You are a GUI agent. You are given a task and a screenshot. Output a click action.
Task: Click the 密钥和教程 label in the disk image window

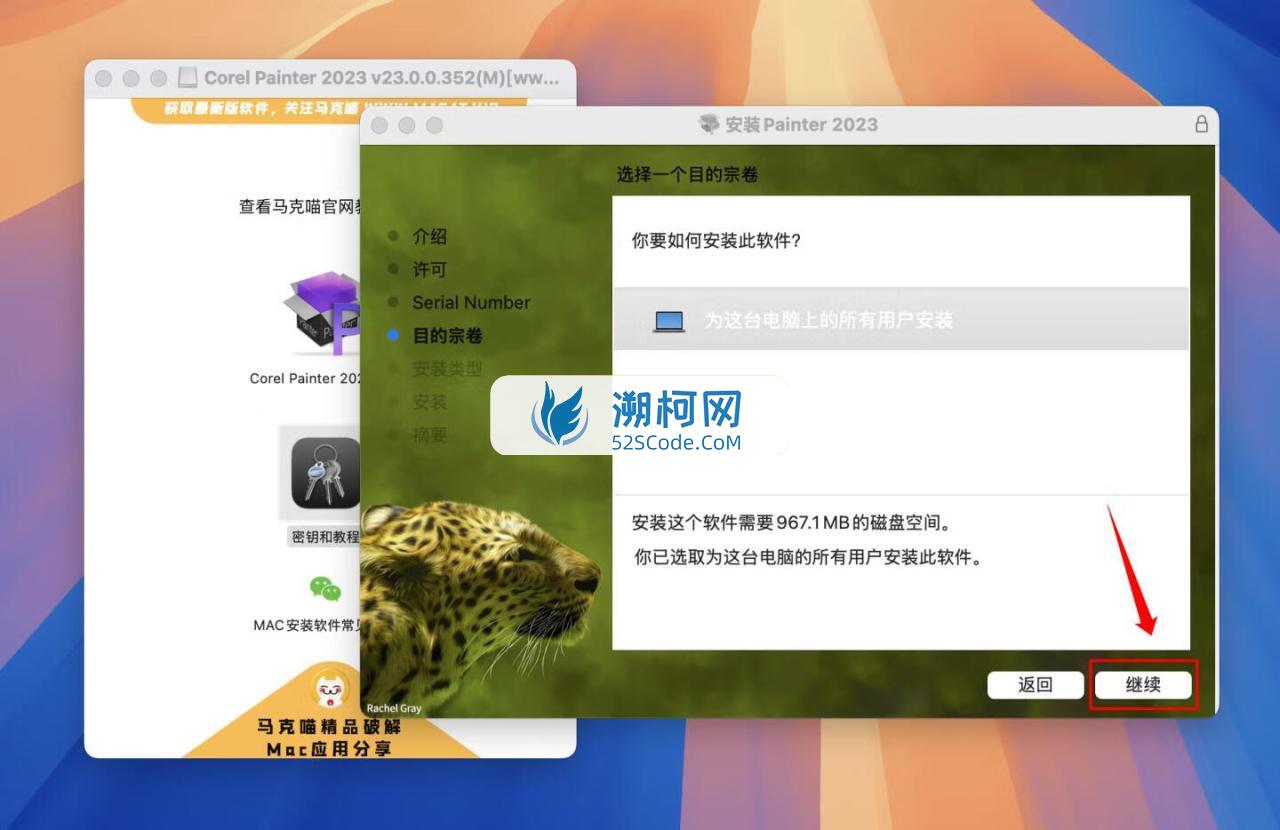(x=325, y=537)
